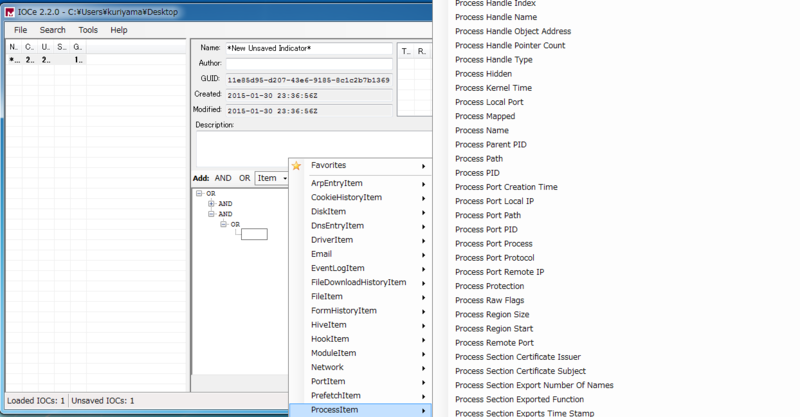Open the File menu
This screenshot has height=417, width=800.
point(20,30)
